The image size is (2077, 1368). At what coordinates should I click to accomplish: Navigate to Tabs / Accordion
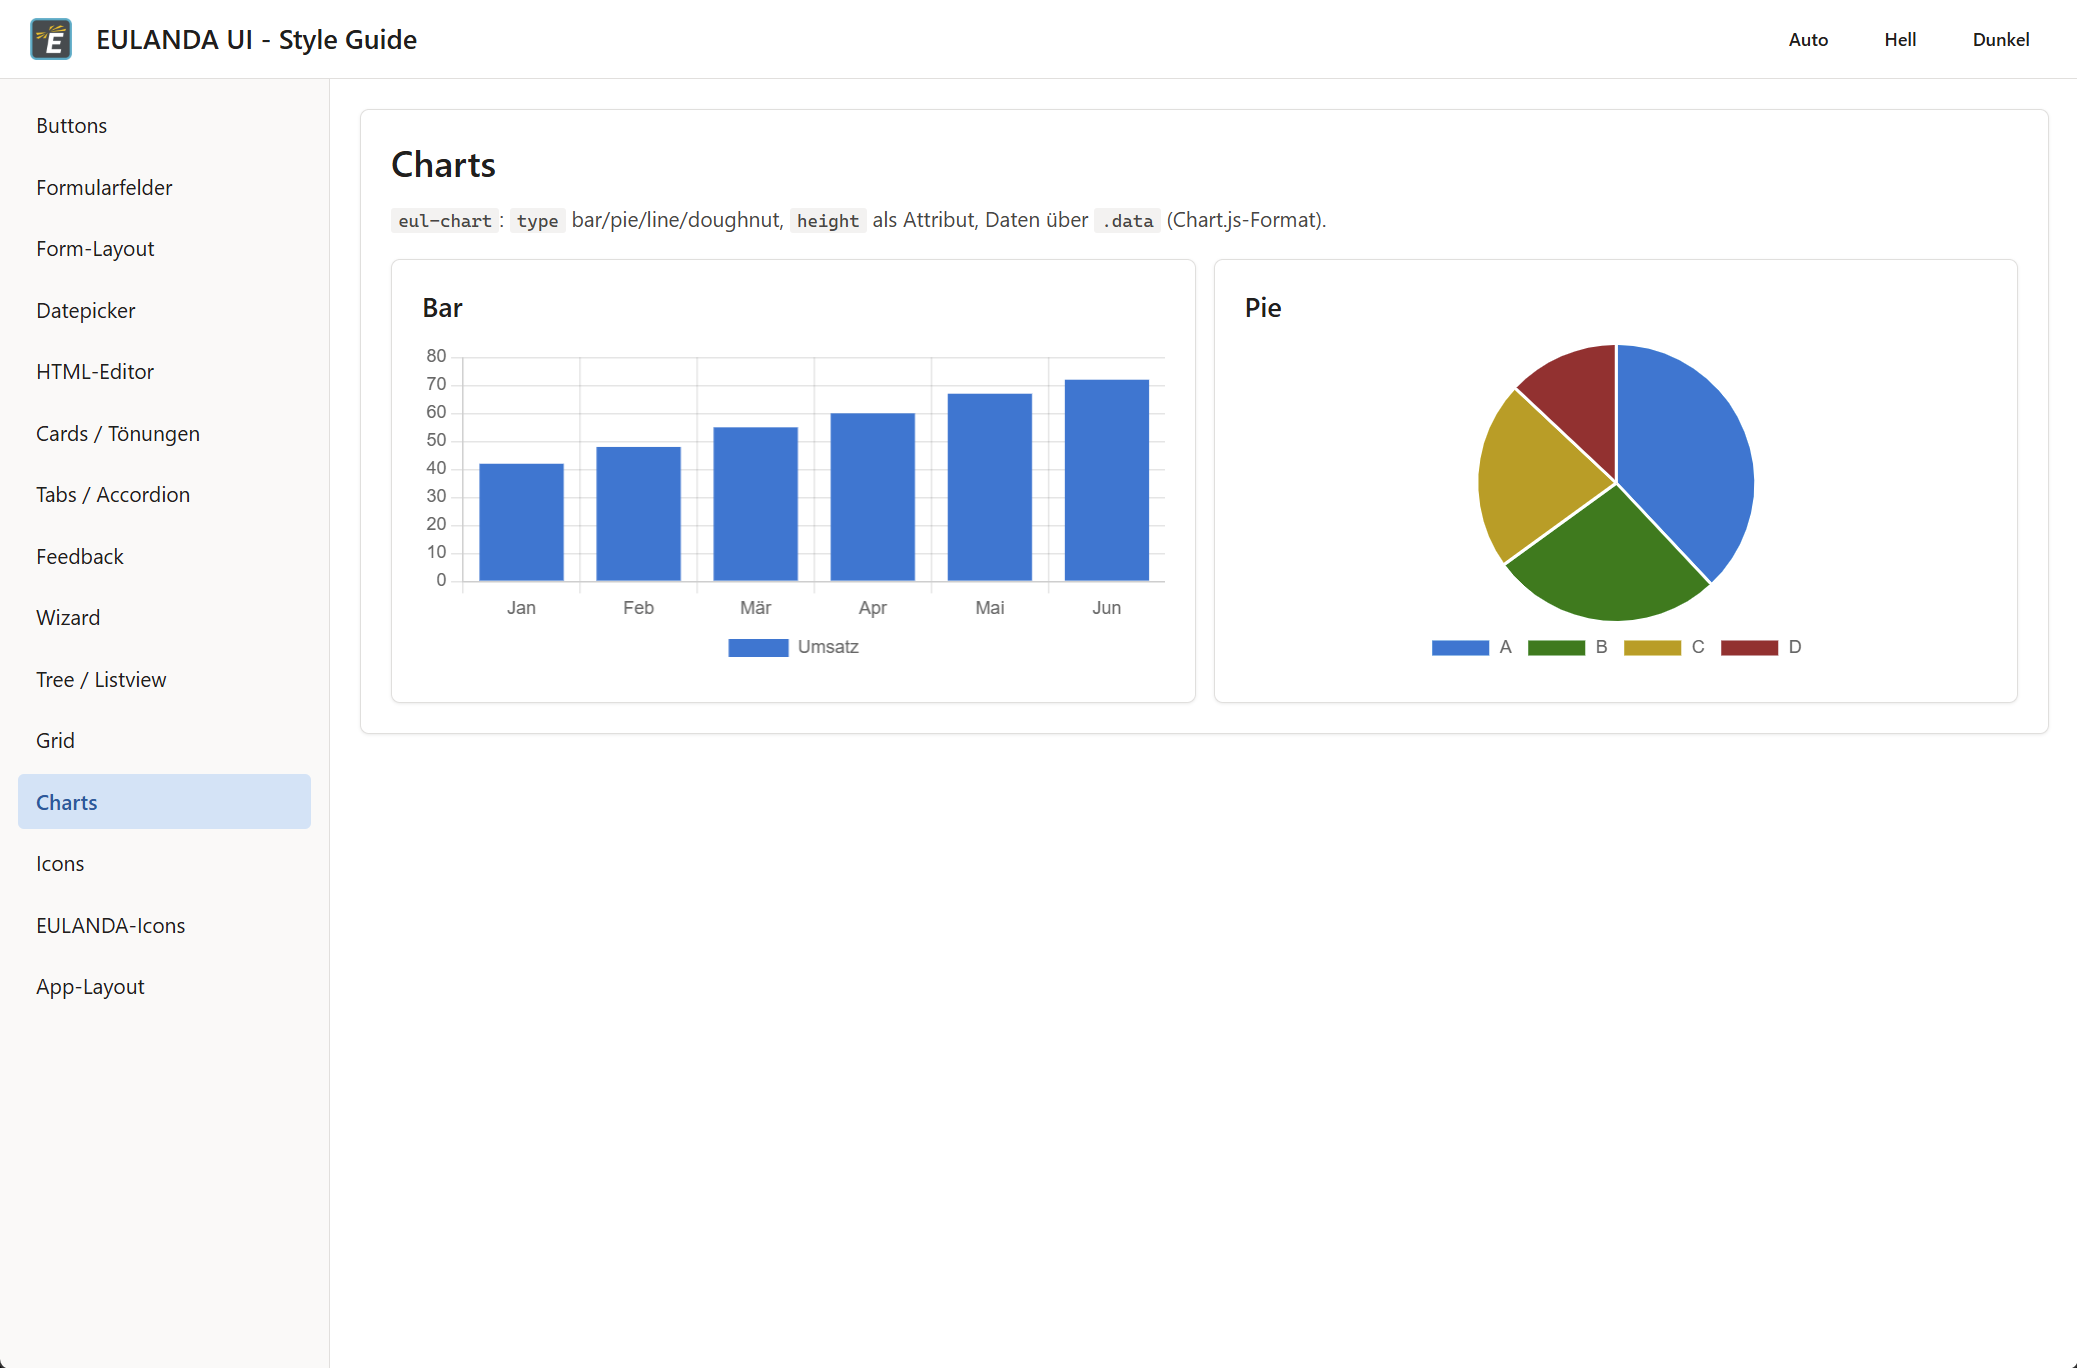164,495
